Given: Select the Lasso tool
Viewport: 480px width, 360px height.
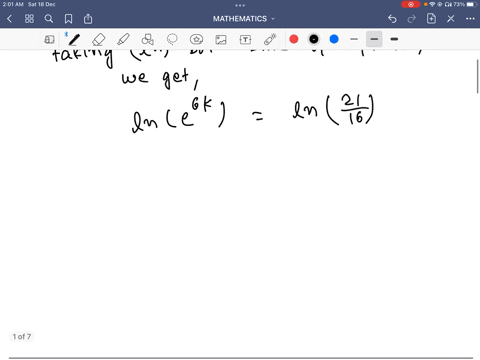Looking at the screenshot, I should (172, 39).
